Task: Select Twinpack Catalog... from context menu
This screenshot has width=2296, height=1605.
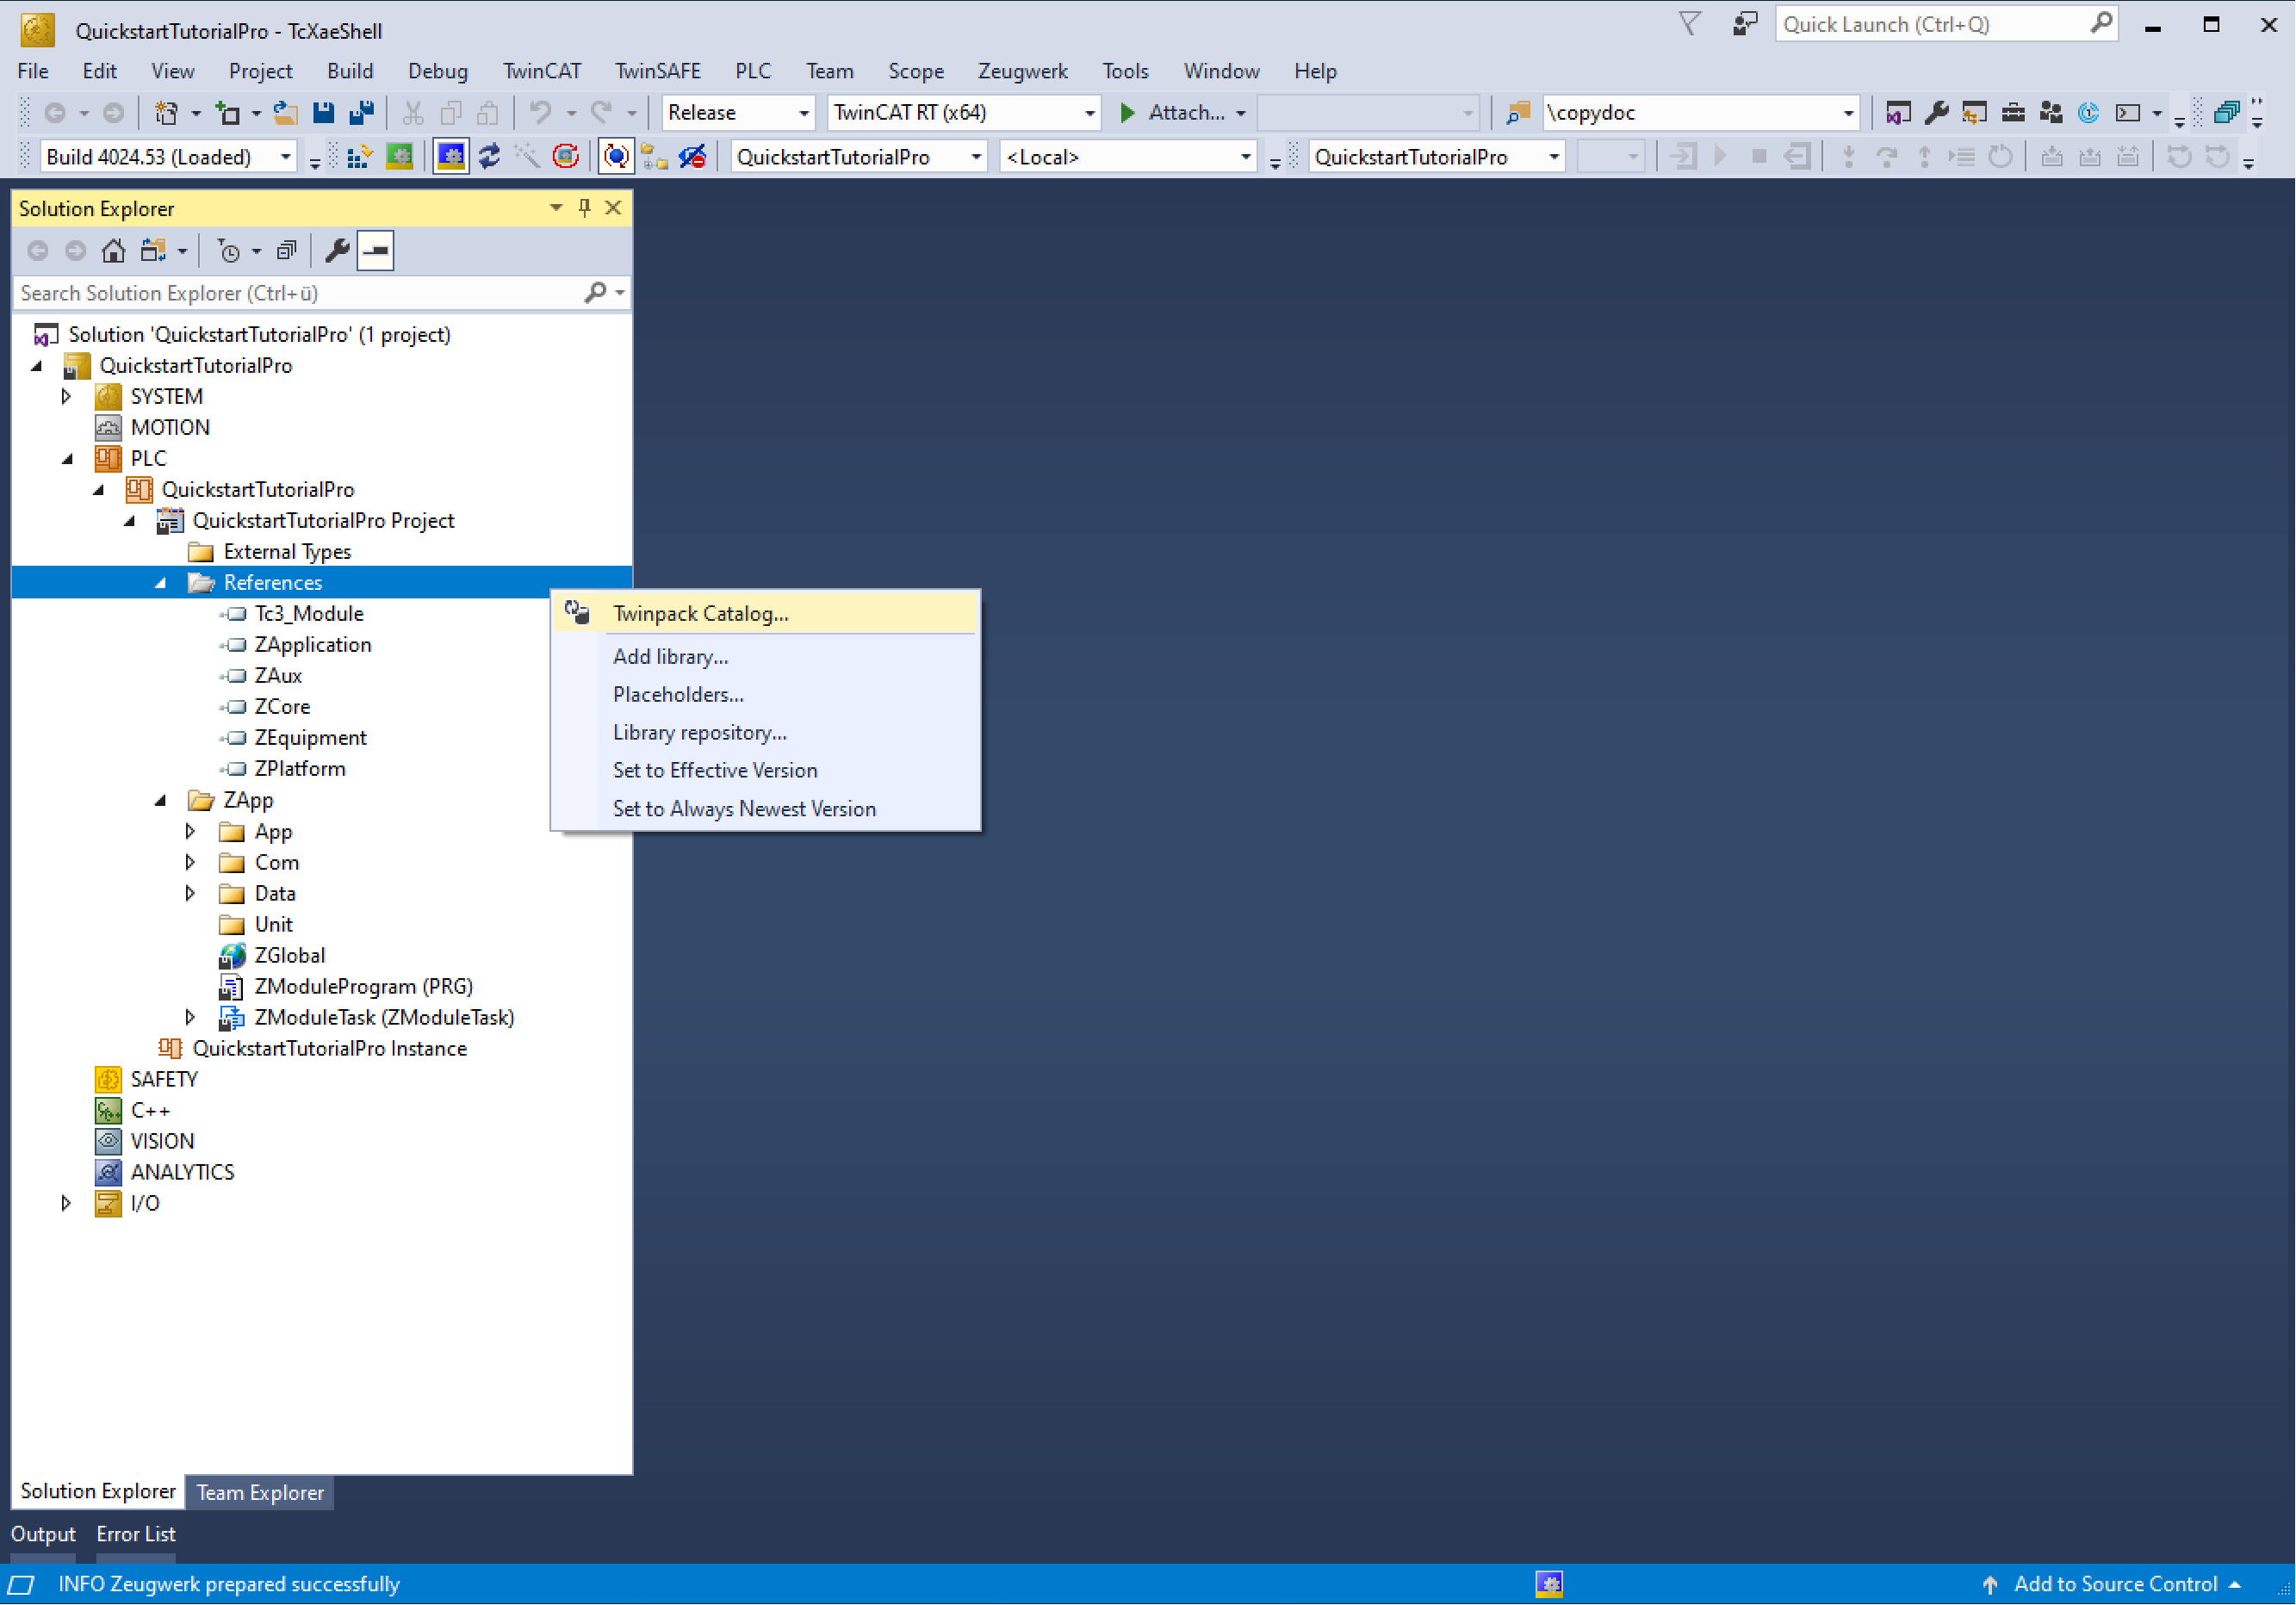Action: (x=766, y=614)
